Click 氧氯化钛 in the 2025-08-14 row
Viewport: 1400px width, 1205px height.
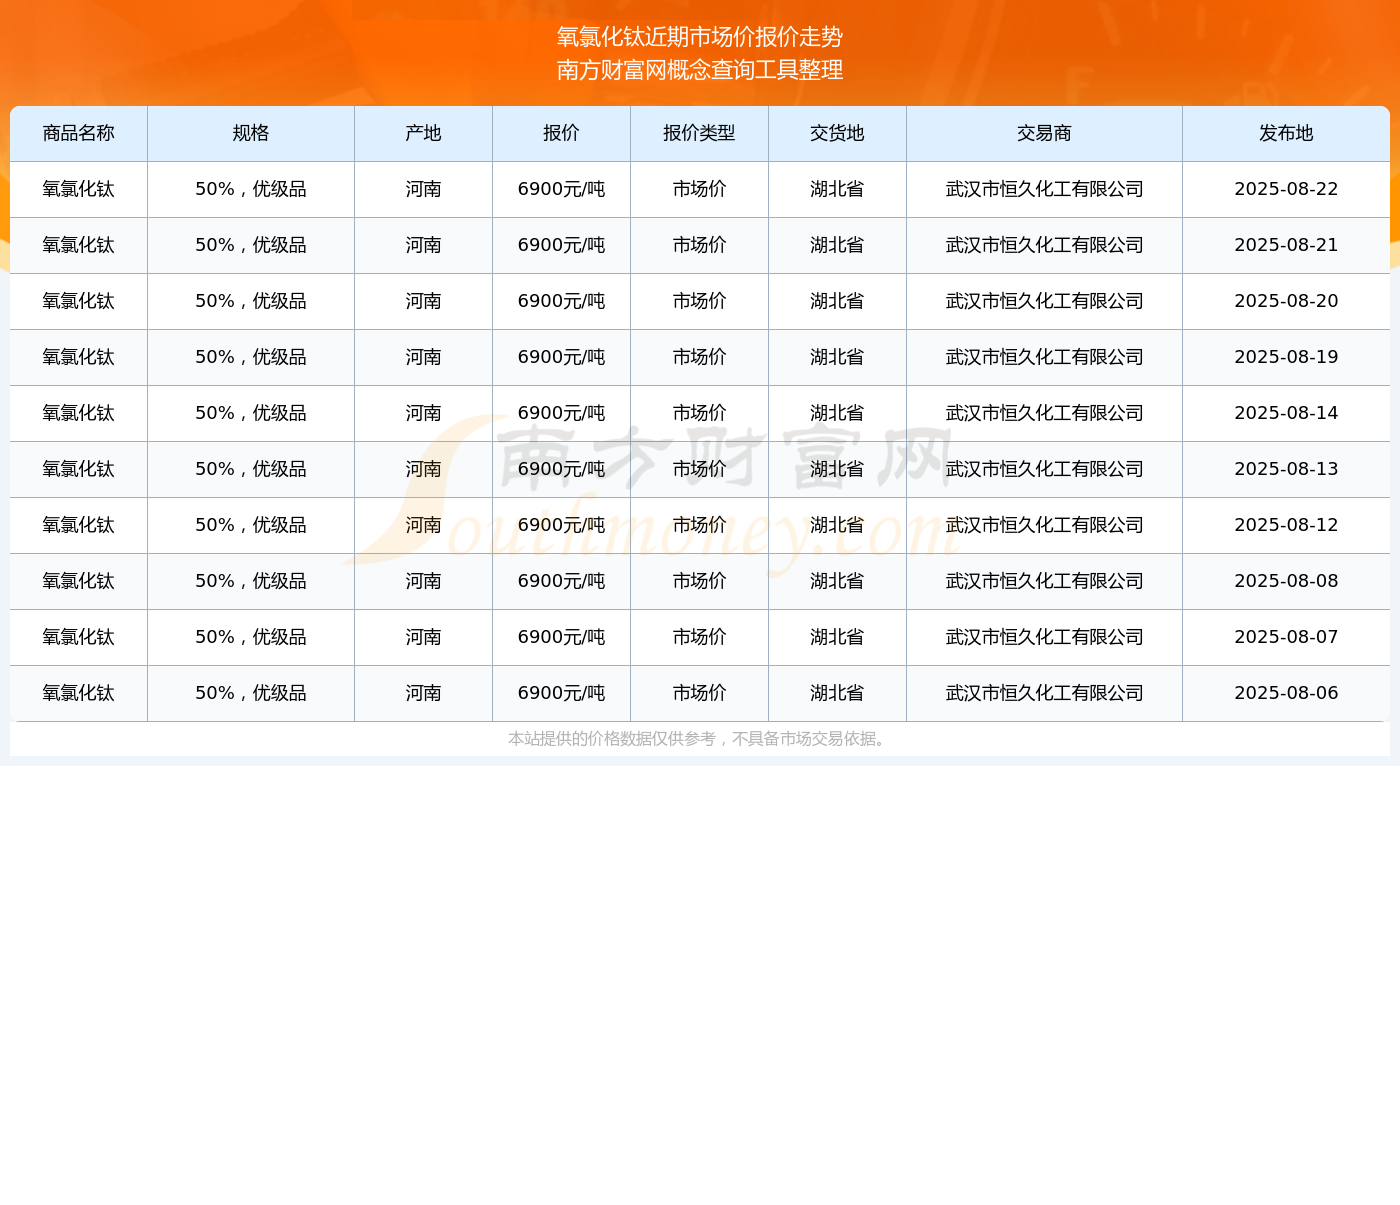(79, 413)
